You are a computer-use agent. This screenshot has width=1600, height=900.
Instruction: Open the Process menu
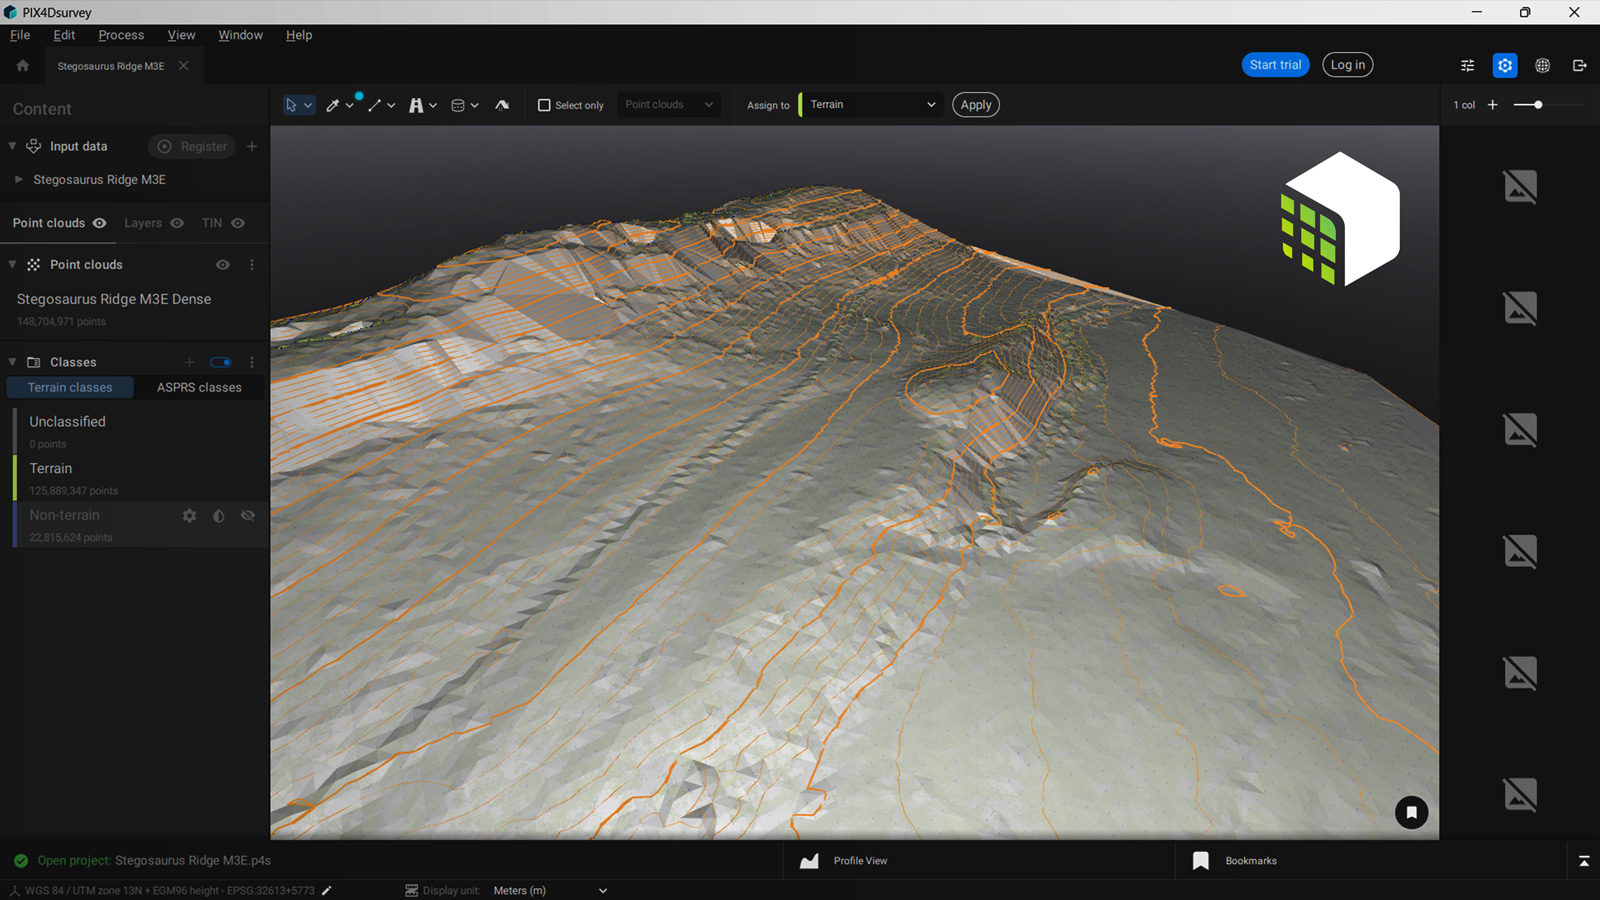(x=121, y=35)
